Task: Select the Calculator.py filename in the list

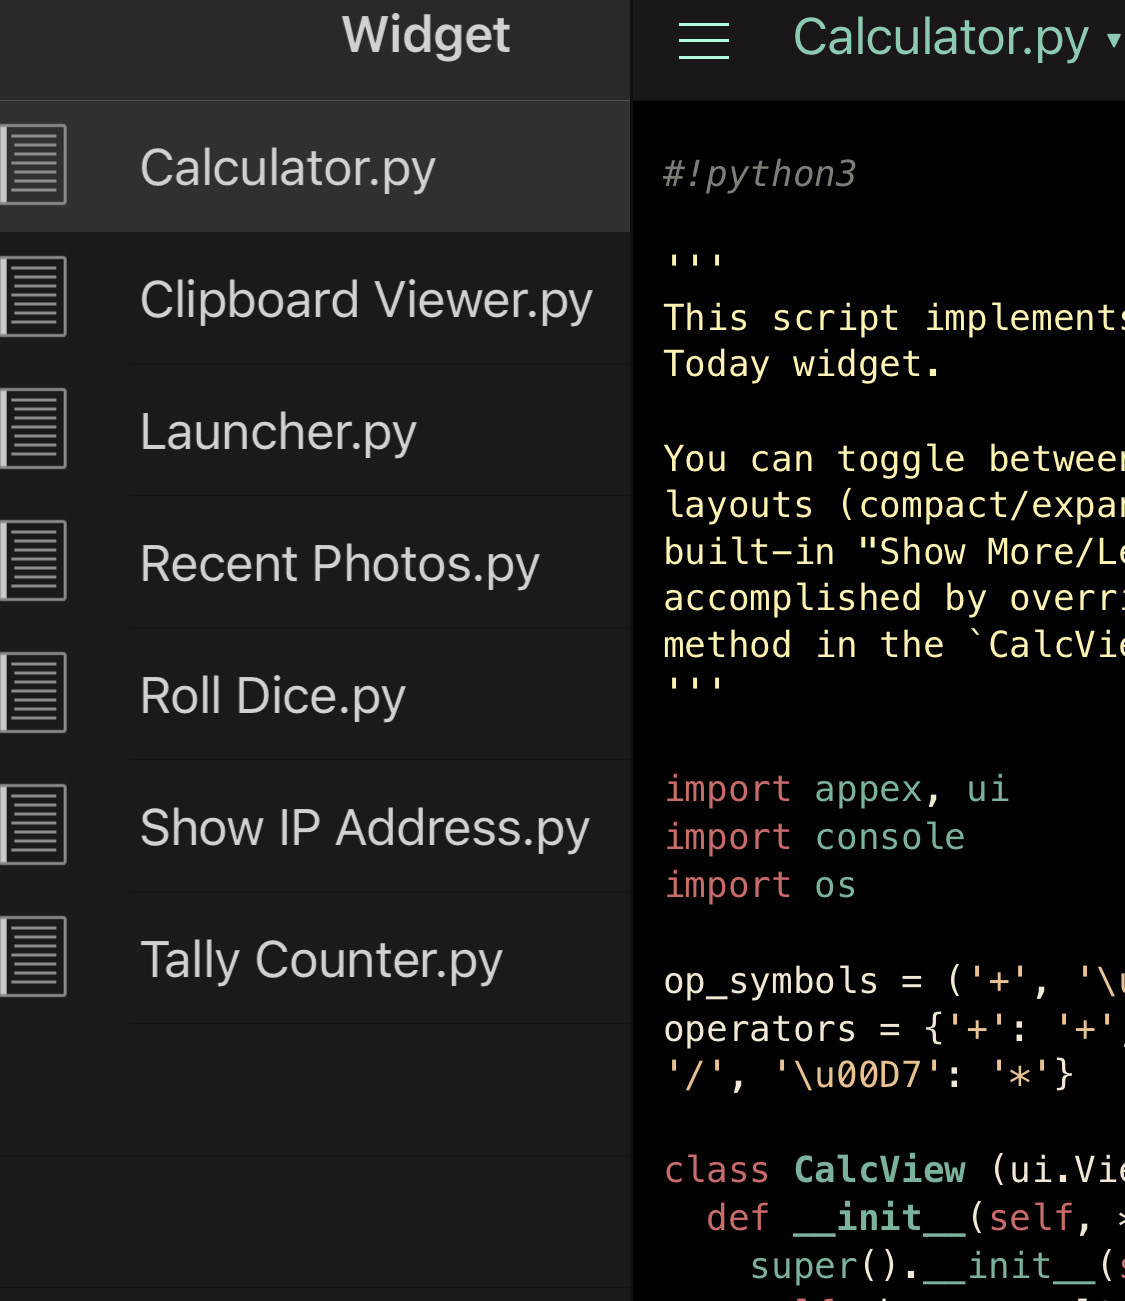Action: (x=288, y=168)
